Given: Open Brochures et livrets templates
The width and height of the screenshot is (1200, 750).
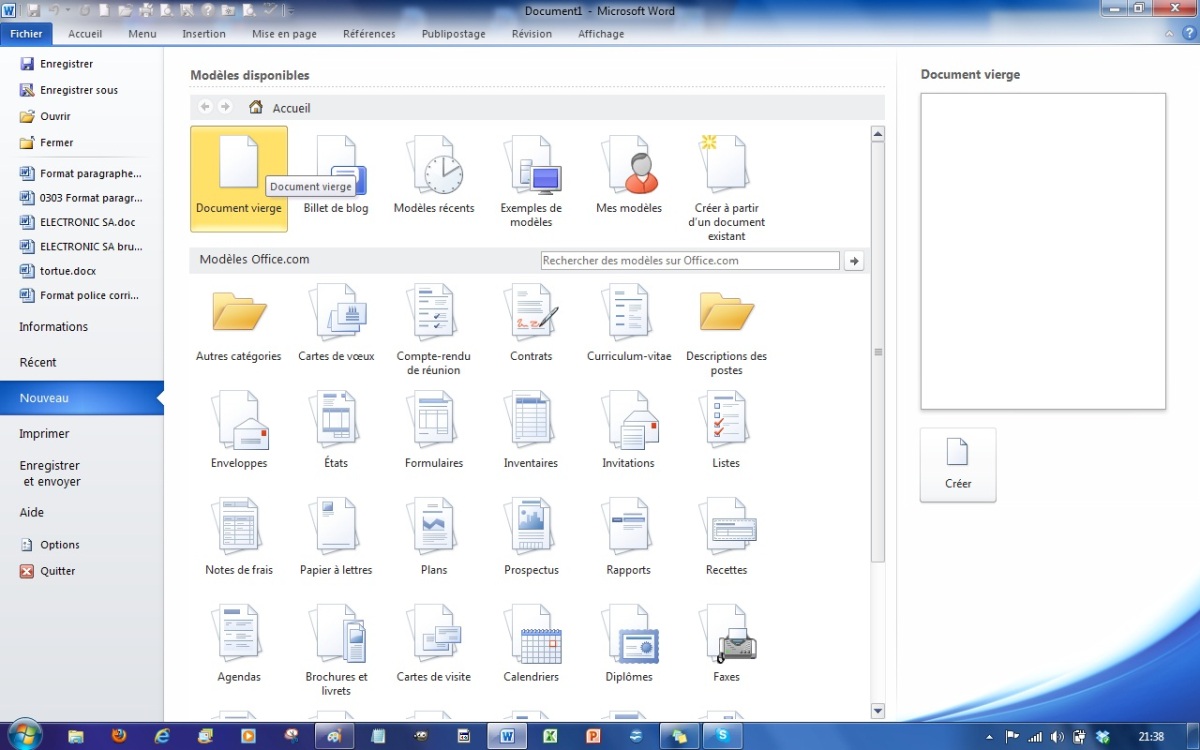Looking at the screenshot, I should (x=336, y=651).
